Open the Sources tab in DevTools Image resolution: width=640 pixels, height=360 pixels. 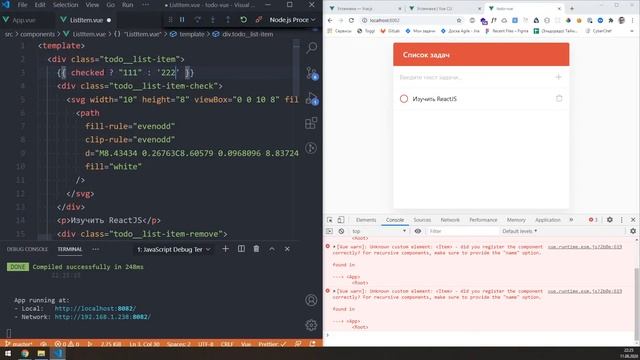pos(422,220)
